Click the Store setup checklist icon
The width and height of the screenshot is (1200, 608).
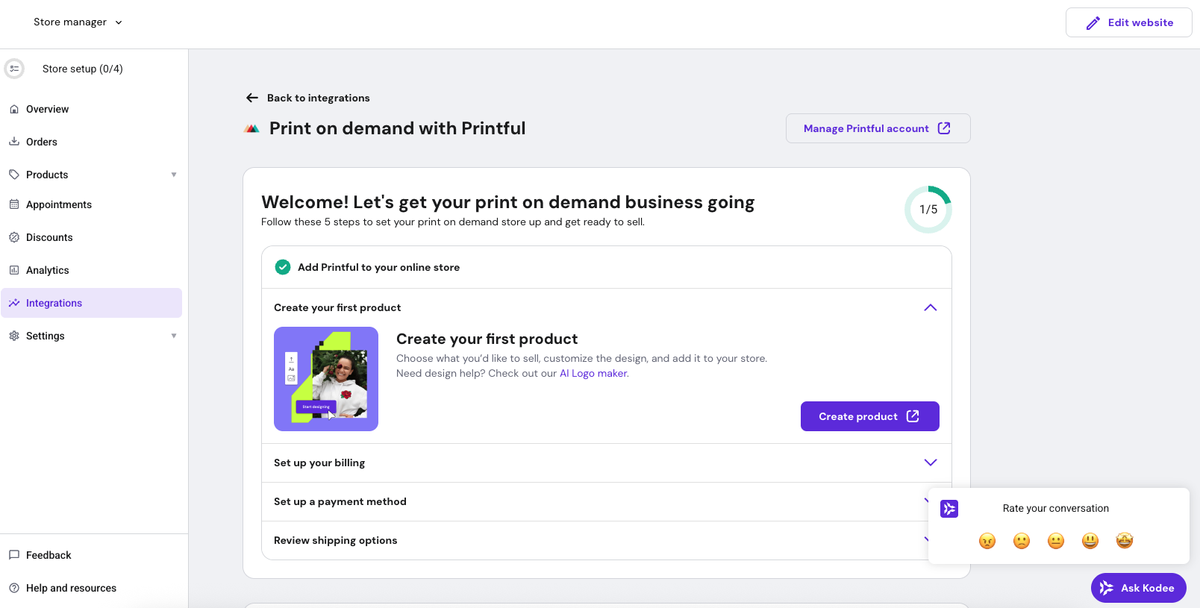(x=14, y=68)
